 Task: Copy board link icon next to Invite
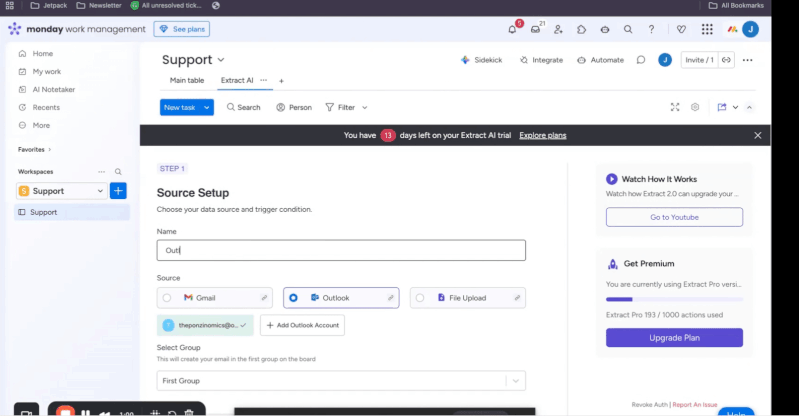727,60
